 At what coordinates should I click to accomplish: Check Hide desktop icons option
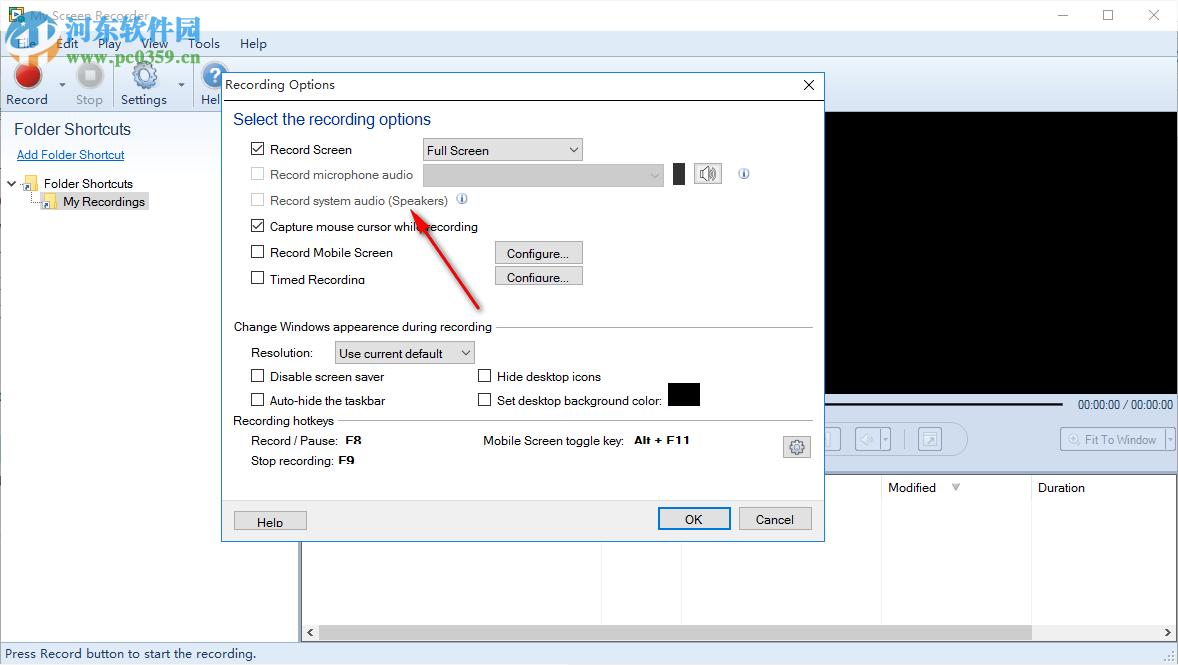click(484, 376)
